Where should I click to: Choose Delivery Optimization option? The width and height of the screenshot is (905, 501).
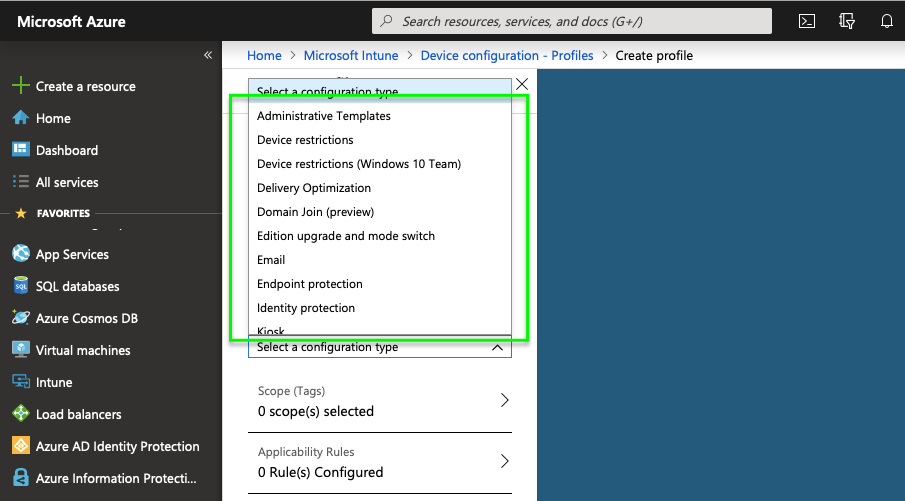tap(380, 188)
